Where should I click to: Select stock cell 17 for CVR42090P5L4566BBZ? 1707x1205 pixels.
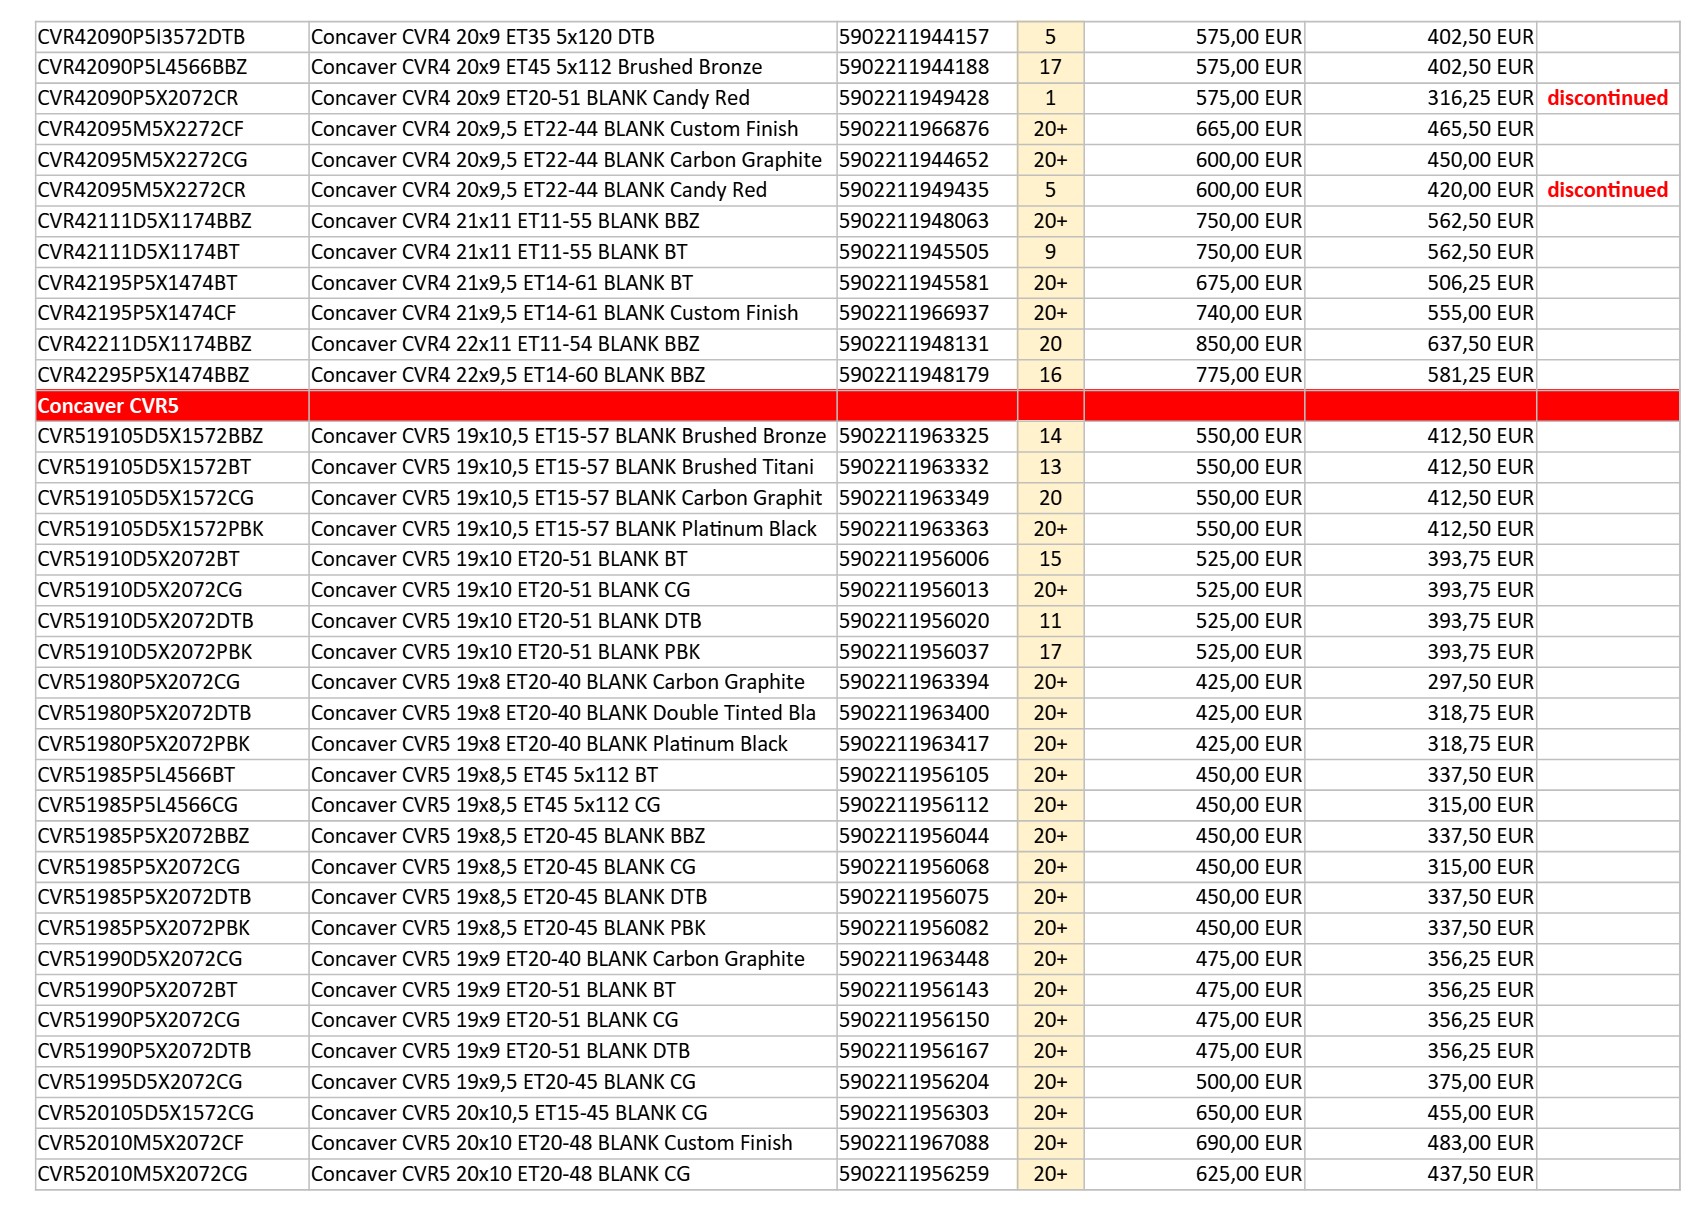click(x=1050, y=67)
